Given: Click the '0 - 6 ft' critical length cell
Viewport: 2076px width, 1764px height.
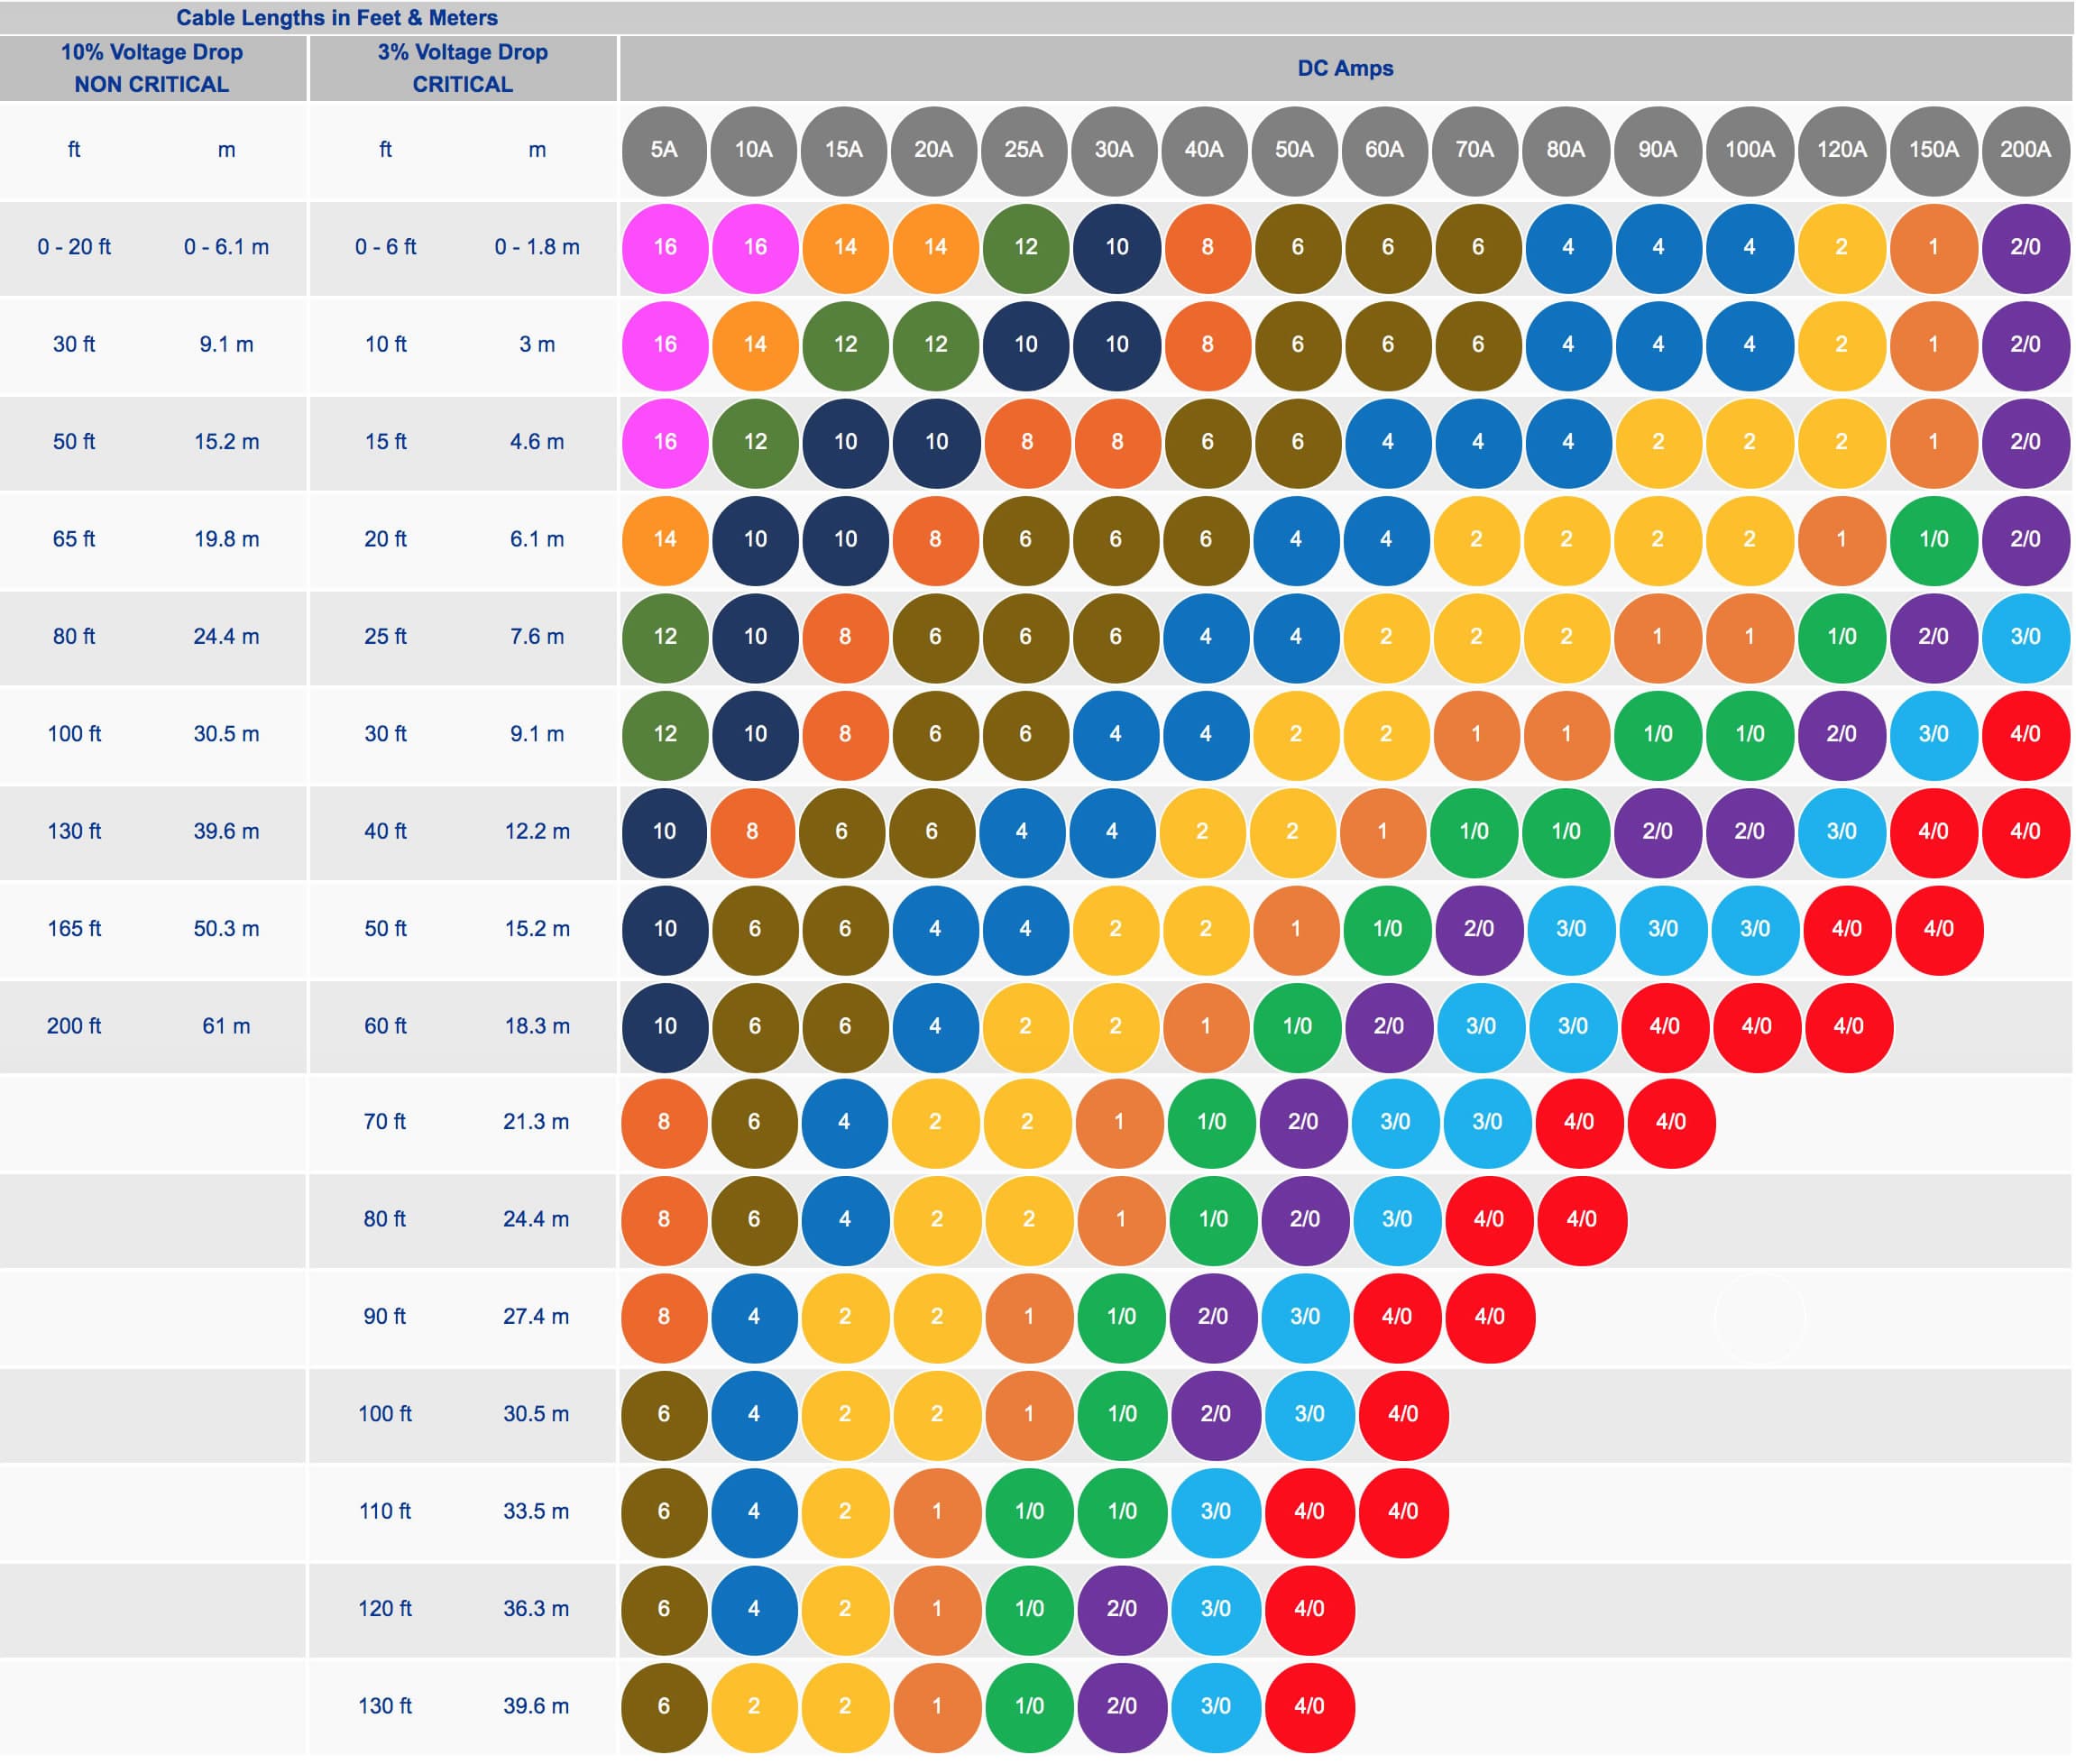Looking at the screenshot, I should point(386,247).
